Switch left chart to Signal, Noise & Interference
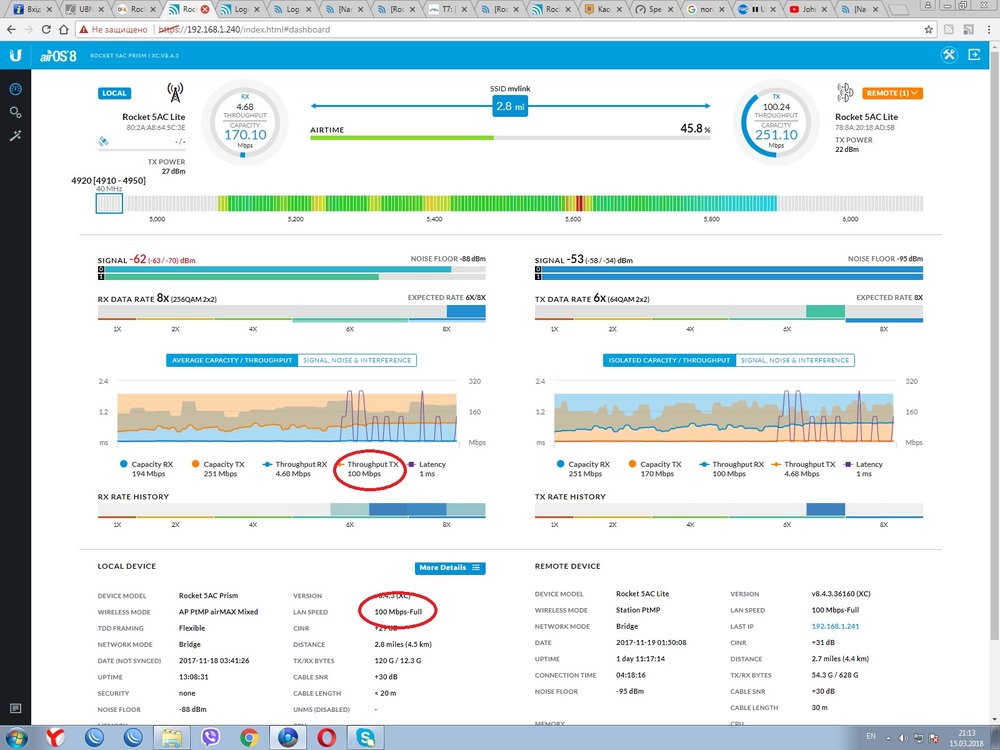 click(x=356, y=360)
